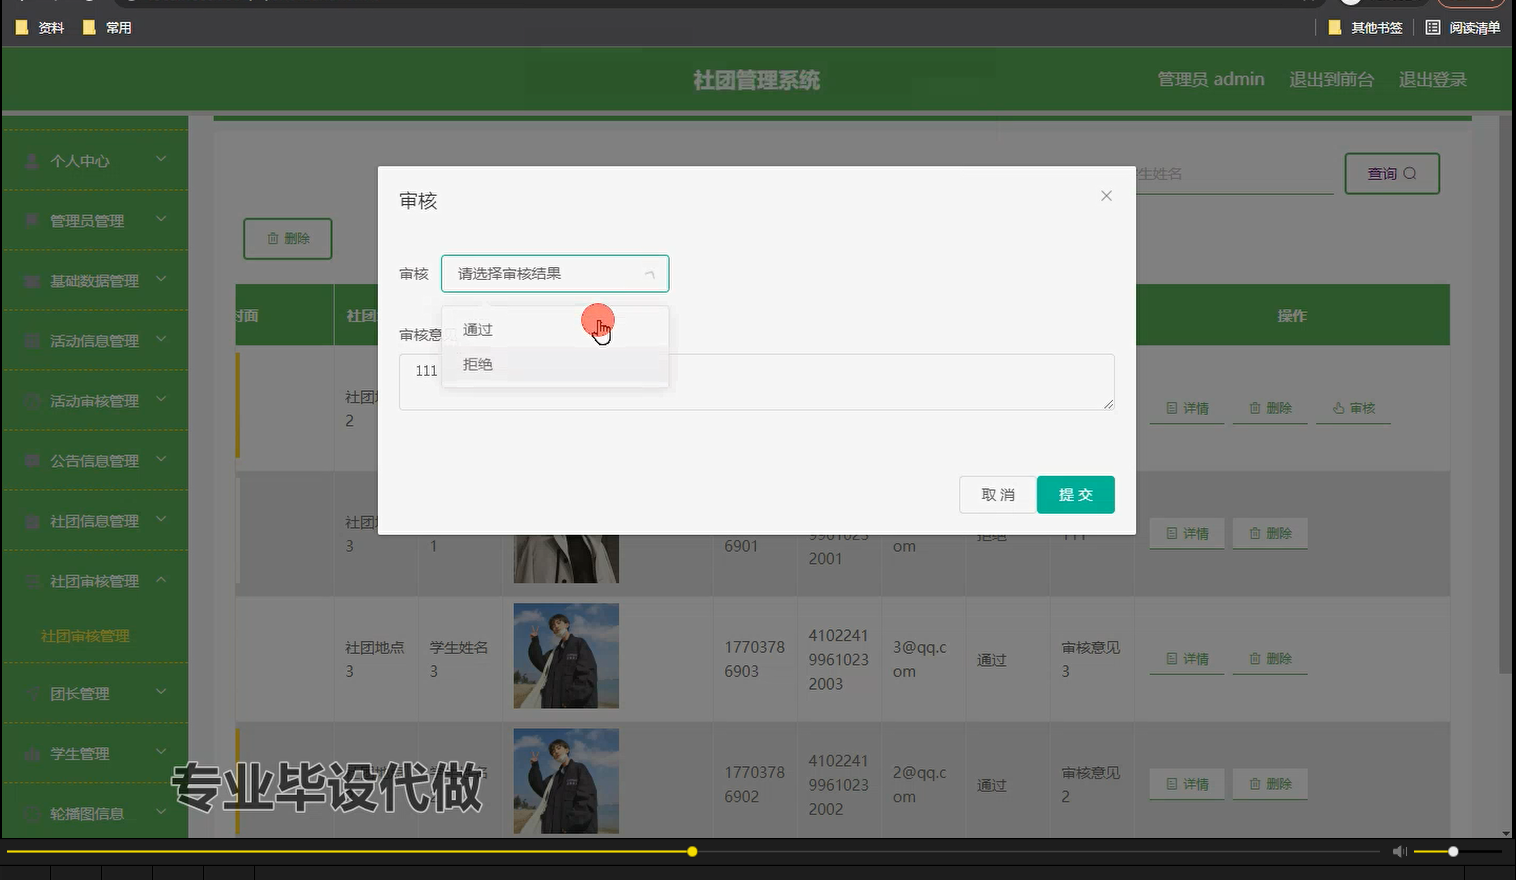Click the 常用 bookmark folder icon

tap(89, 27)
